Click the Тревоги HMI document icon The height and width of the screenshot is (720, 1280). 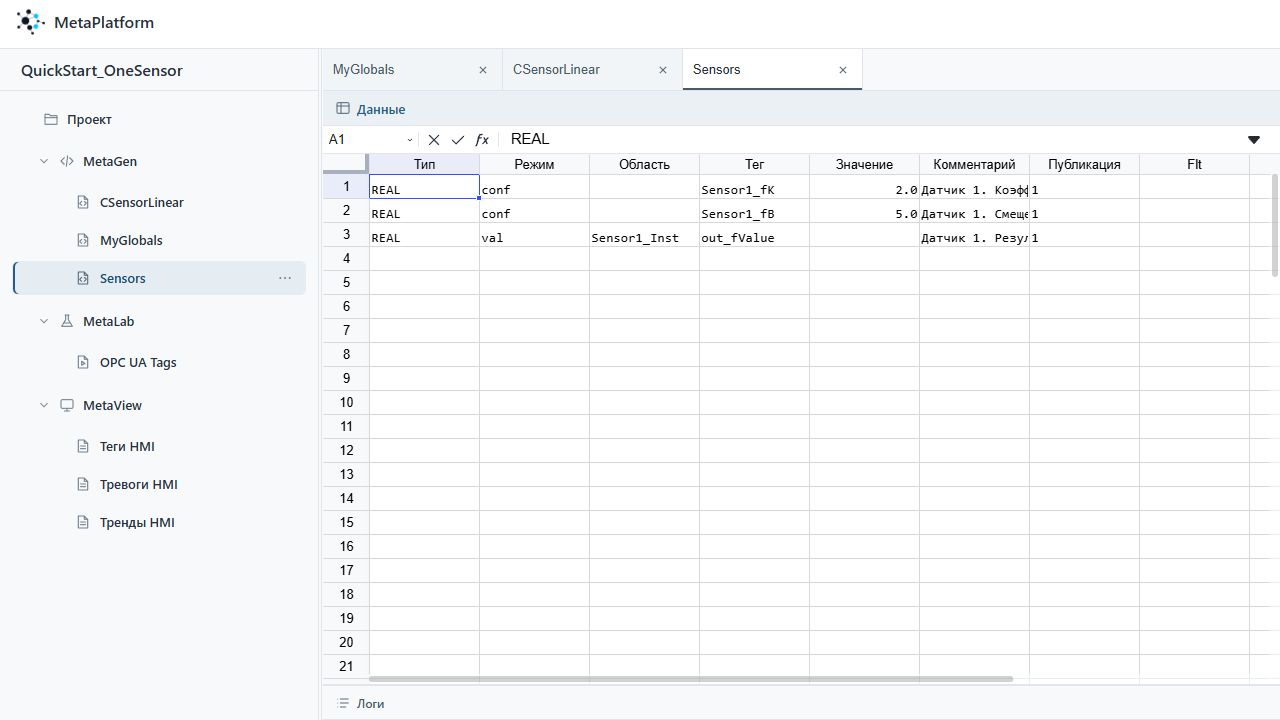(84, 484)
